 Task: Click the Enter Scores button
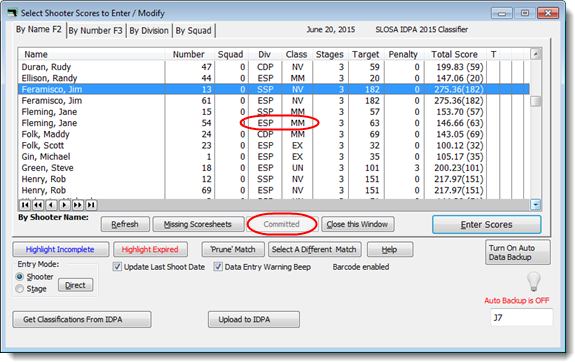(x=486, y=224)
